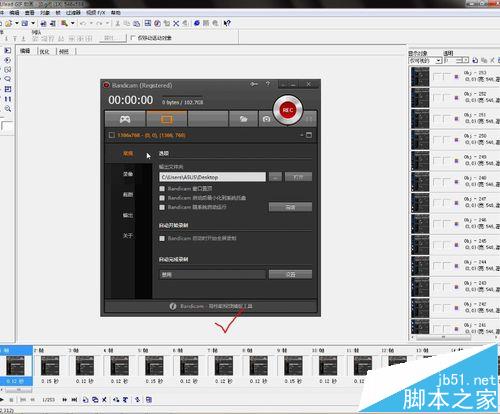Screen dimensions: 500x414
Task: Click the Add frame icon
Action: pos(85,399)
